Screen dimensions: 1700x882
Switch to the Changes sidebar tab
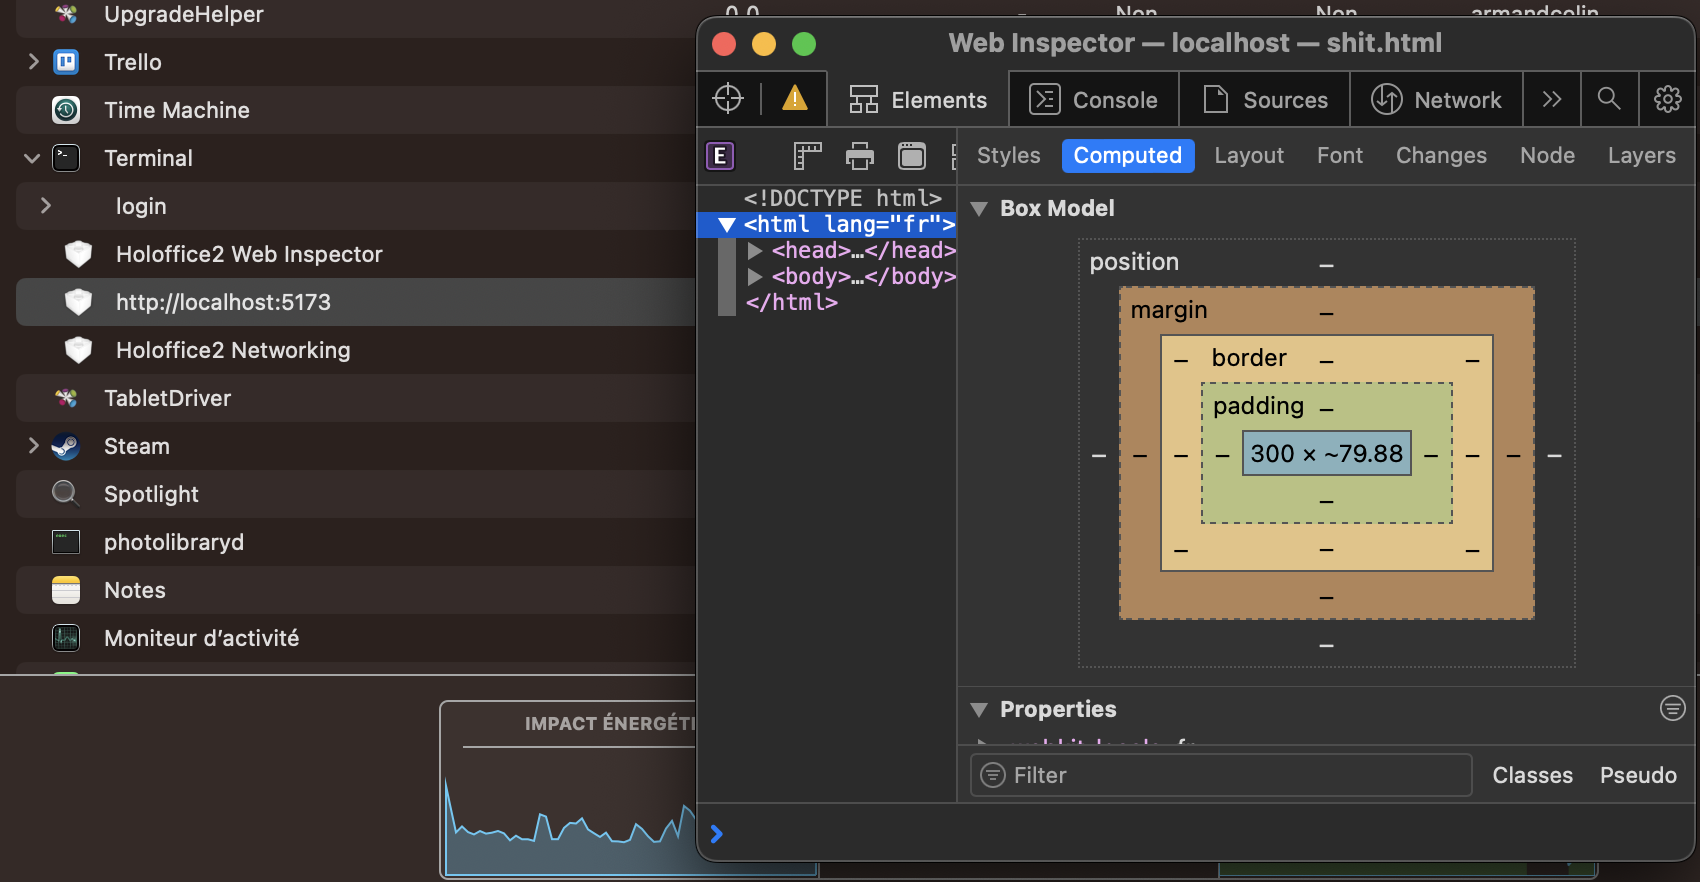[1441, 156]
